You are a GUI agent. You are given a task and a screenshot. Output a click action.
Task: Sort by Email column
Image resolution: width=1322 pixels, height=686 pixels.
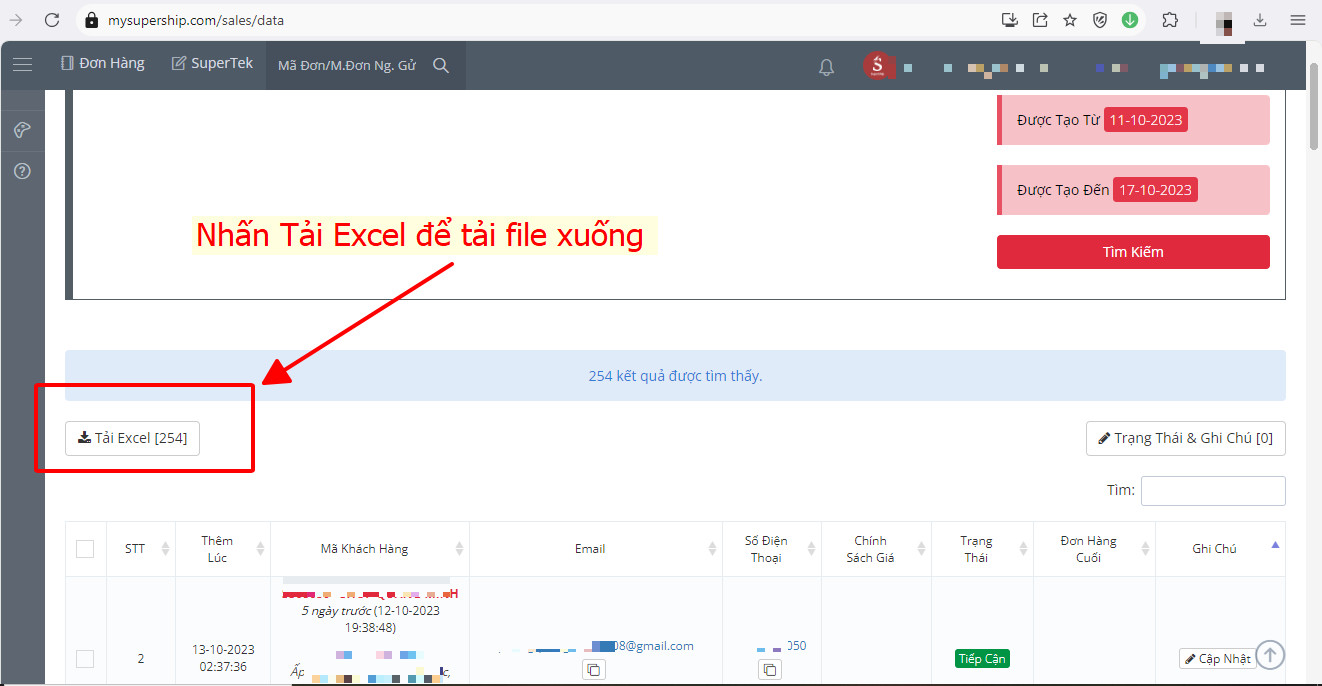coord(596,549)
